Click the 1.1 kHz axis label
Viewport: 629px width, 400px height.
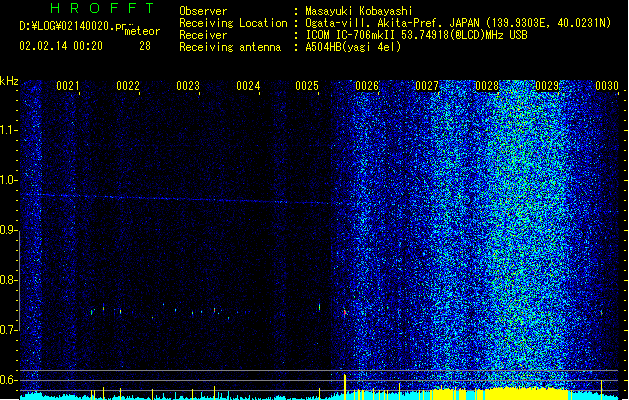pyautogui.click(x=9, y=130)
